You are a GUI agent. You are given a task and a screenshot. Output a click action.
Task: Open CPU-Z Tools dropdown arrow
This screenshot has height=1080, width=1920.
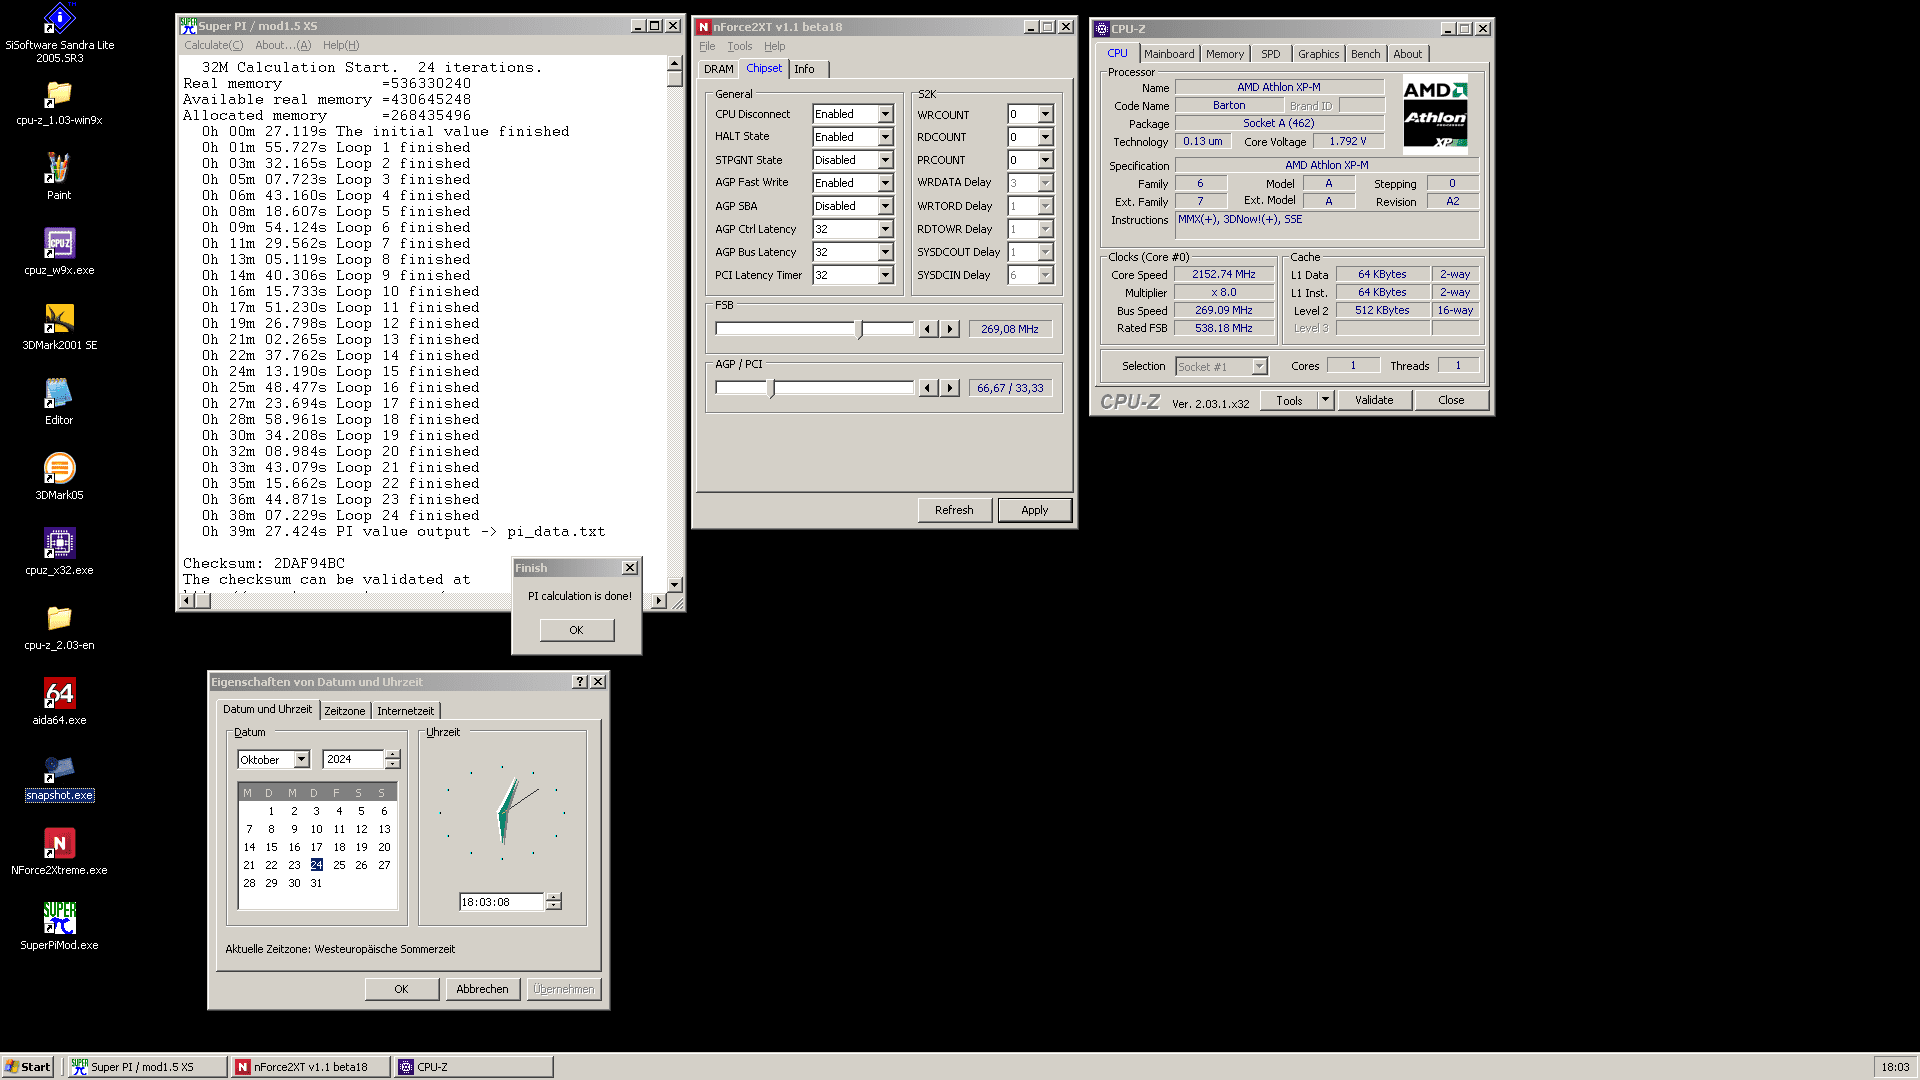1325,400
